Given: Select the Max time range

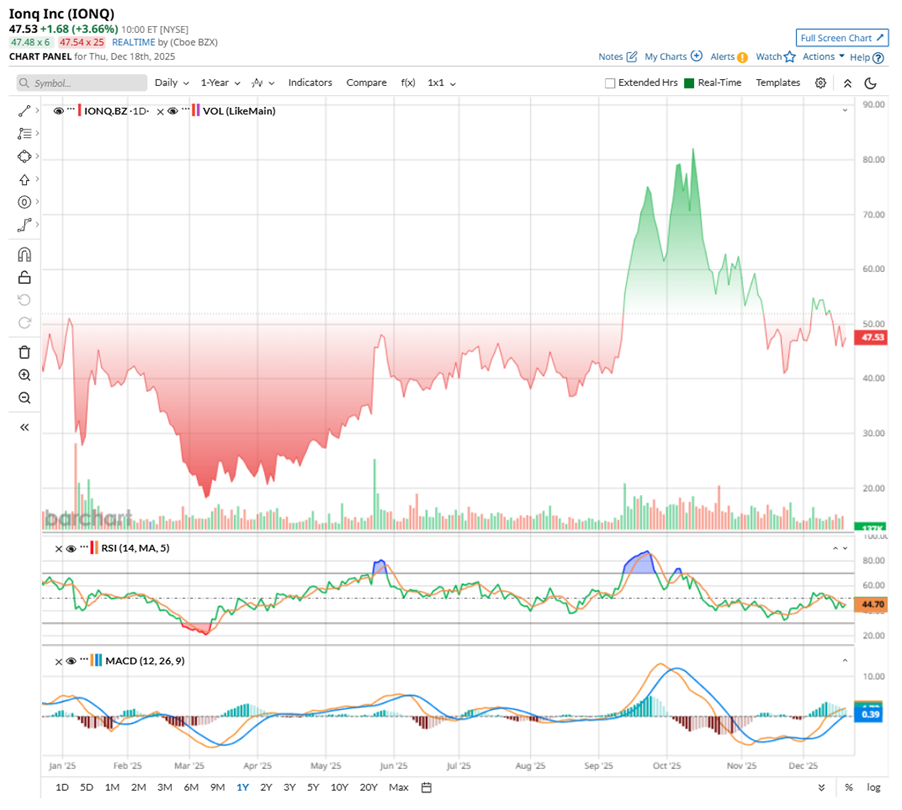Looking at the screenshot, I should [399, 787].
